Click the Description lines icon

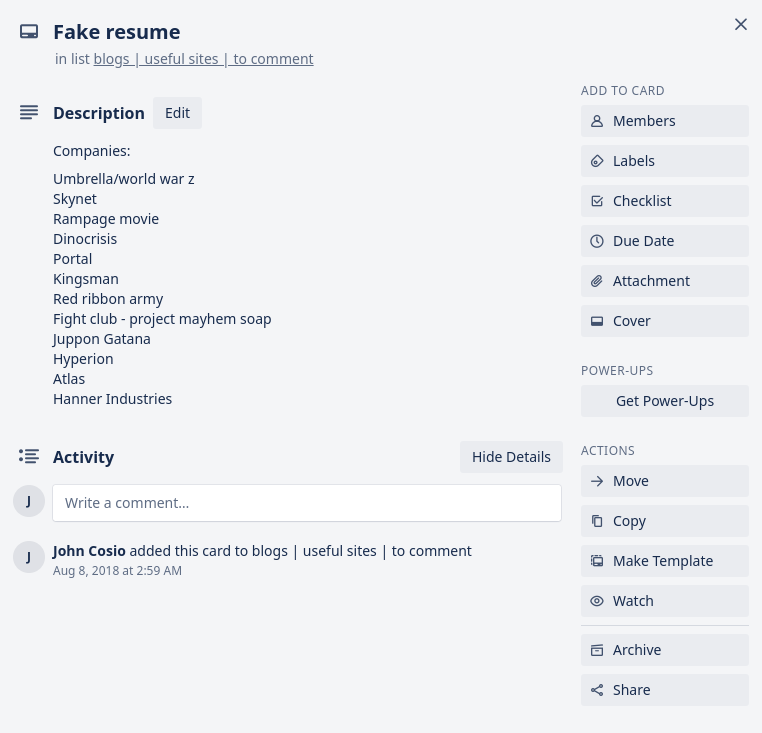pos(29,112)
